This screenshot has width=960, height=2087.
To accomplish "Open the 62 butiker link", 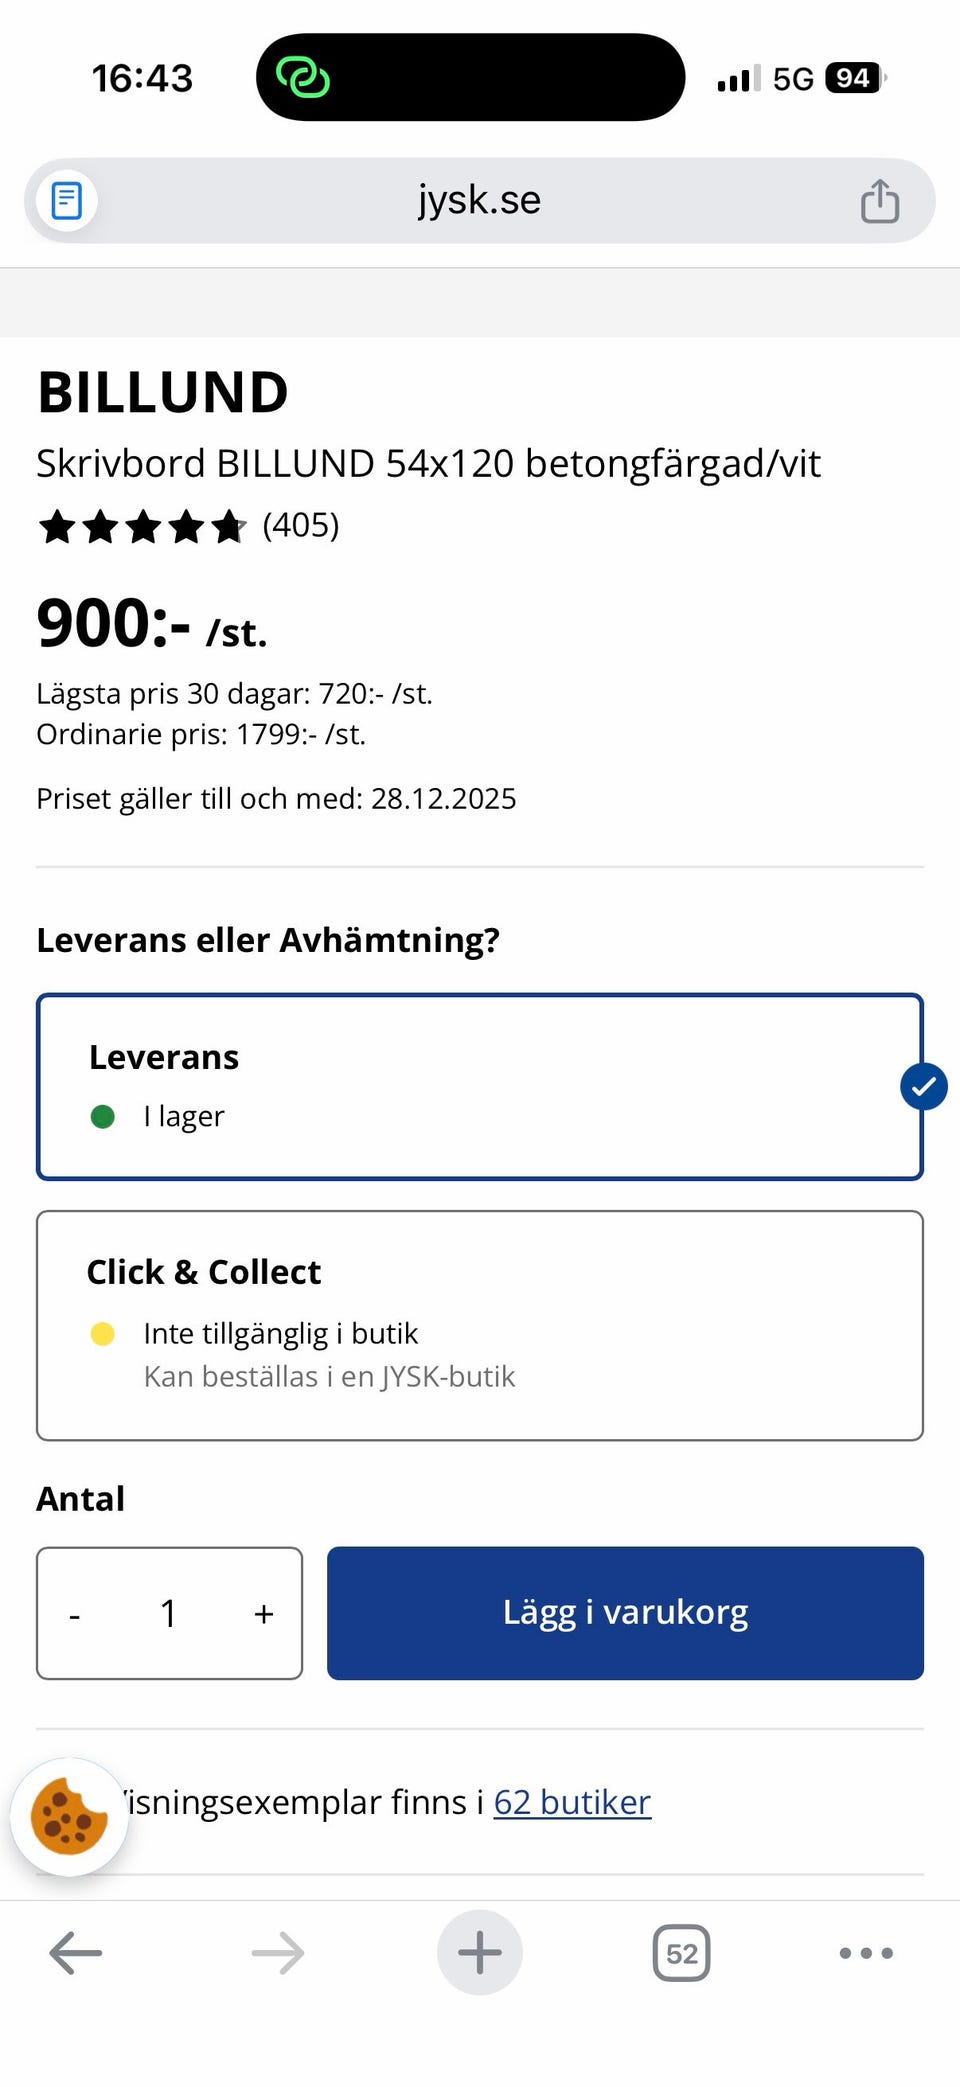I will (x=572, y=1802).
